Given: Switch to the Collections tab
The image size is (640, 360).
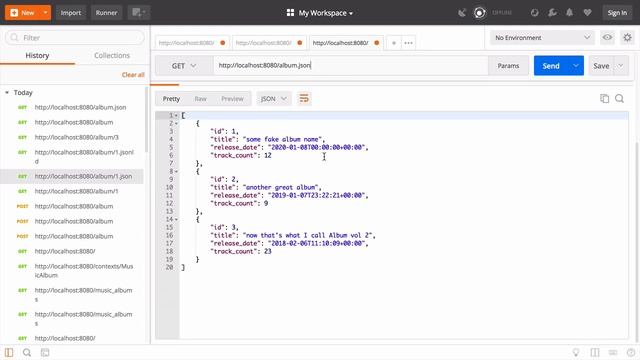Looking at the screenshot, I should pyautogui.click(x=112, y=56).
